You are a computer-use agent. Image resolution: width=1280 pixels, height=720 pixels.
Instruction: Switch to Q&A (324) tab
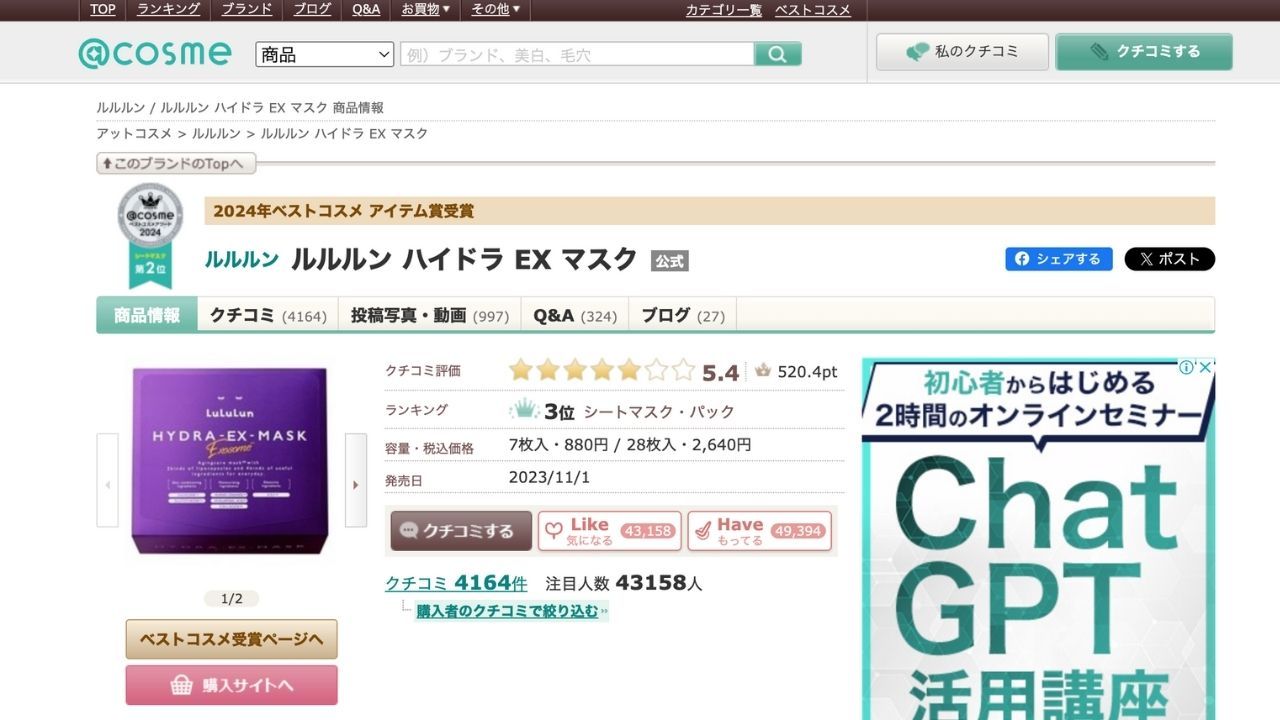point(575,315)
